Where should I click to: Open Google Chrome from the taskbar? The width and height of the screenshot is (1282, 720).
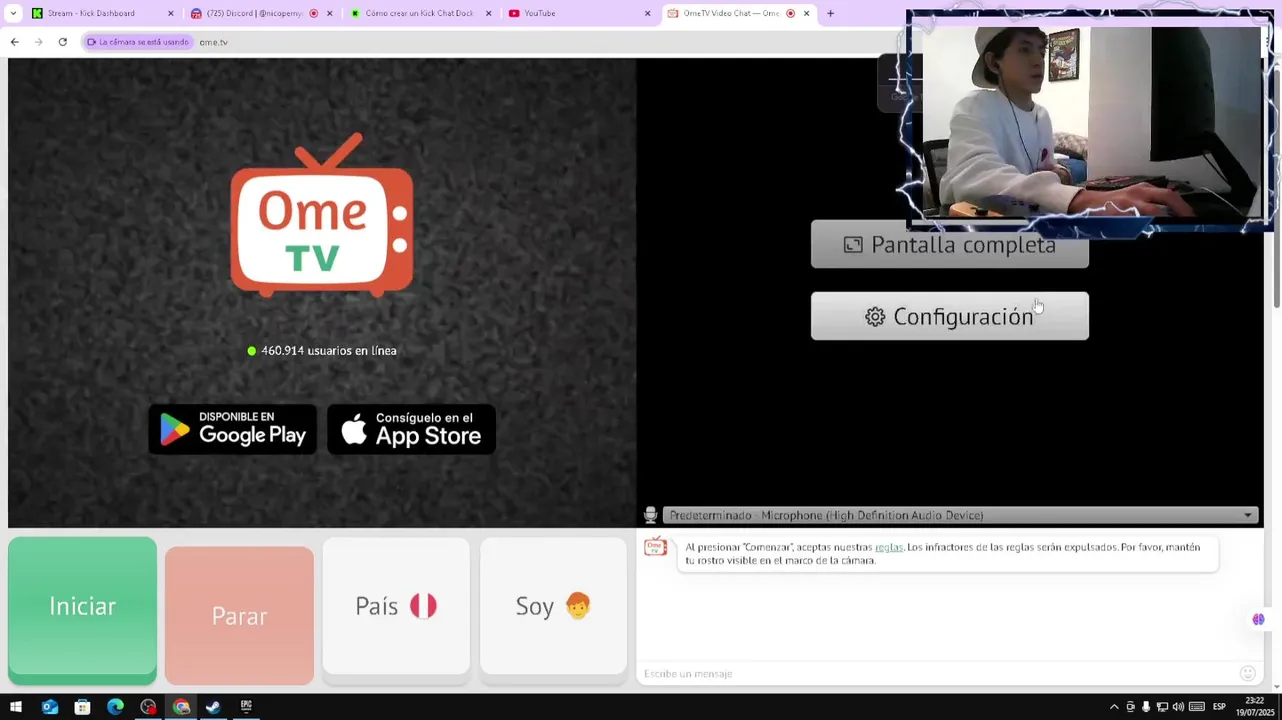point(181,707)
